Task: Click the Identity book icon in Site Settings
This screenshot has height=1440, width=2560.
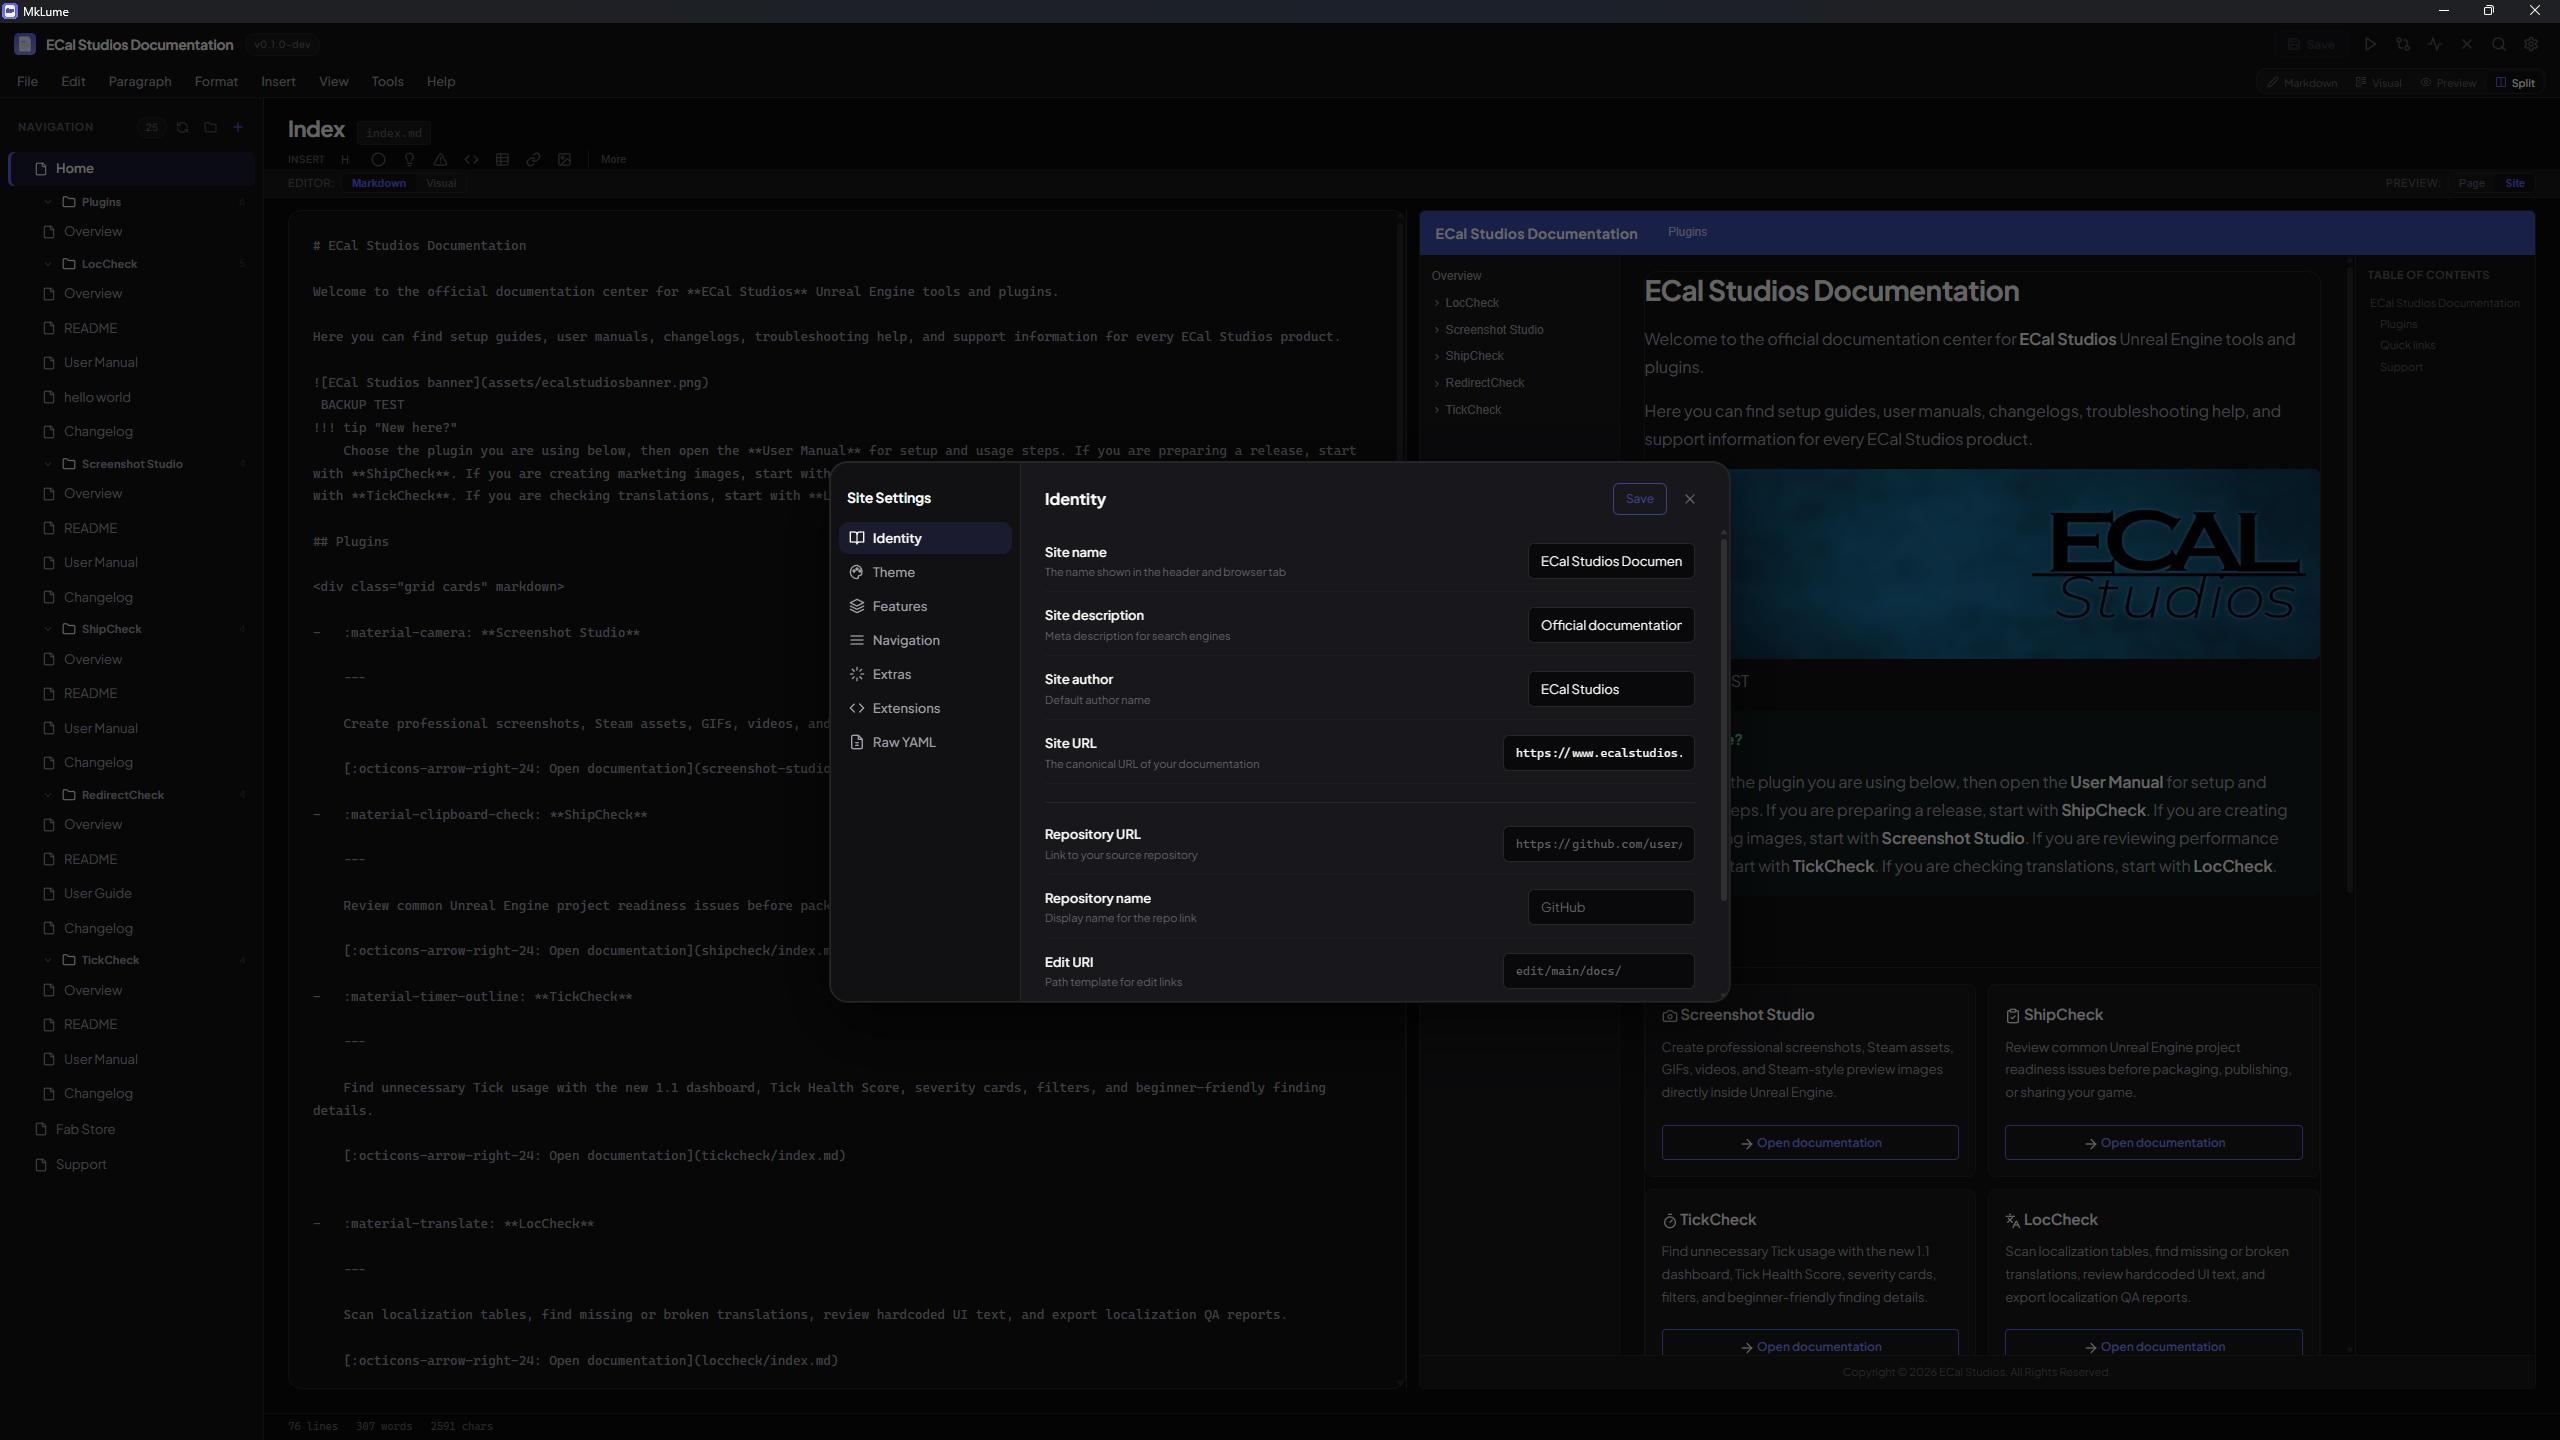Action: pyautogui.click(x=857, y=538)
